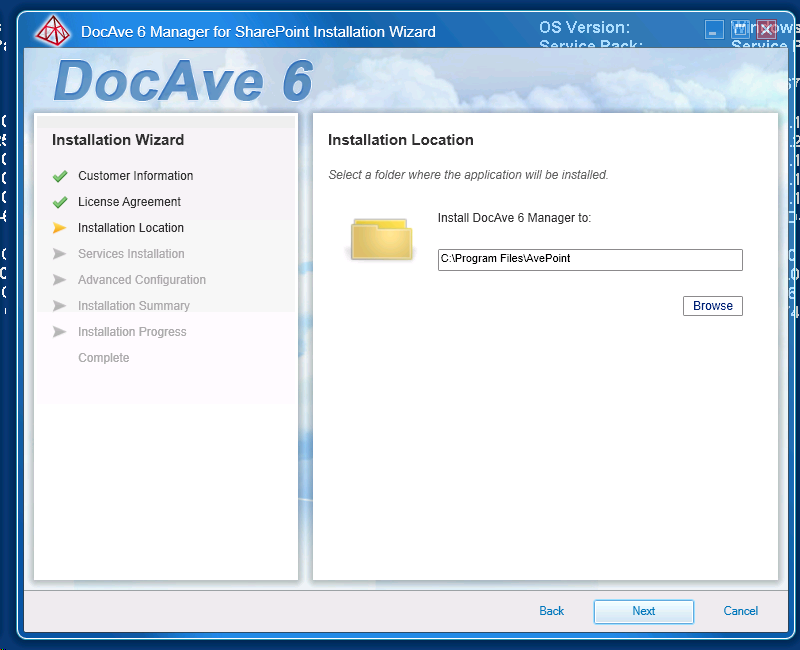The width and height of the screenshot is (800, 650).
Task: Select the Advanced Configuration step
Action: pyautogui.click(x=141, y=279)
